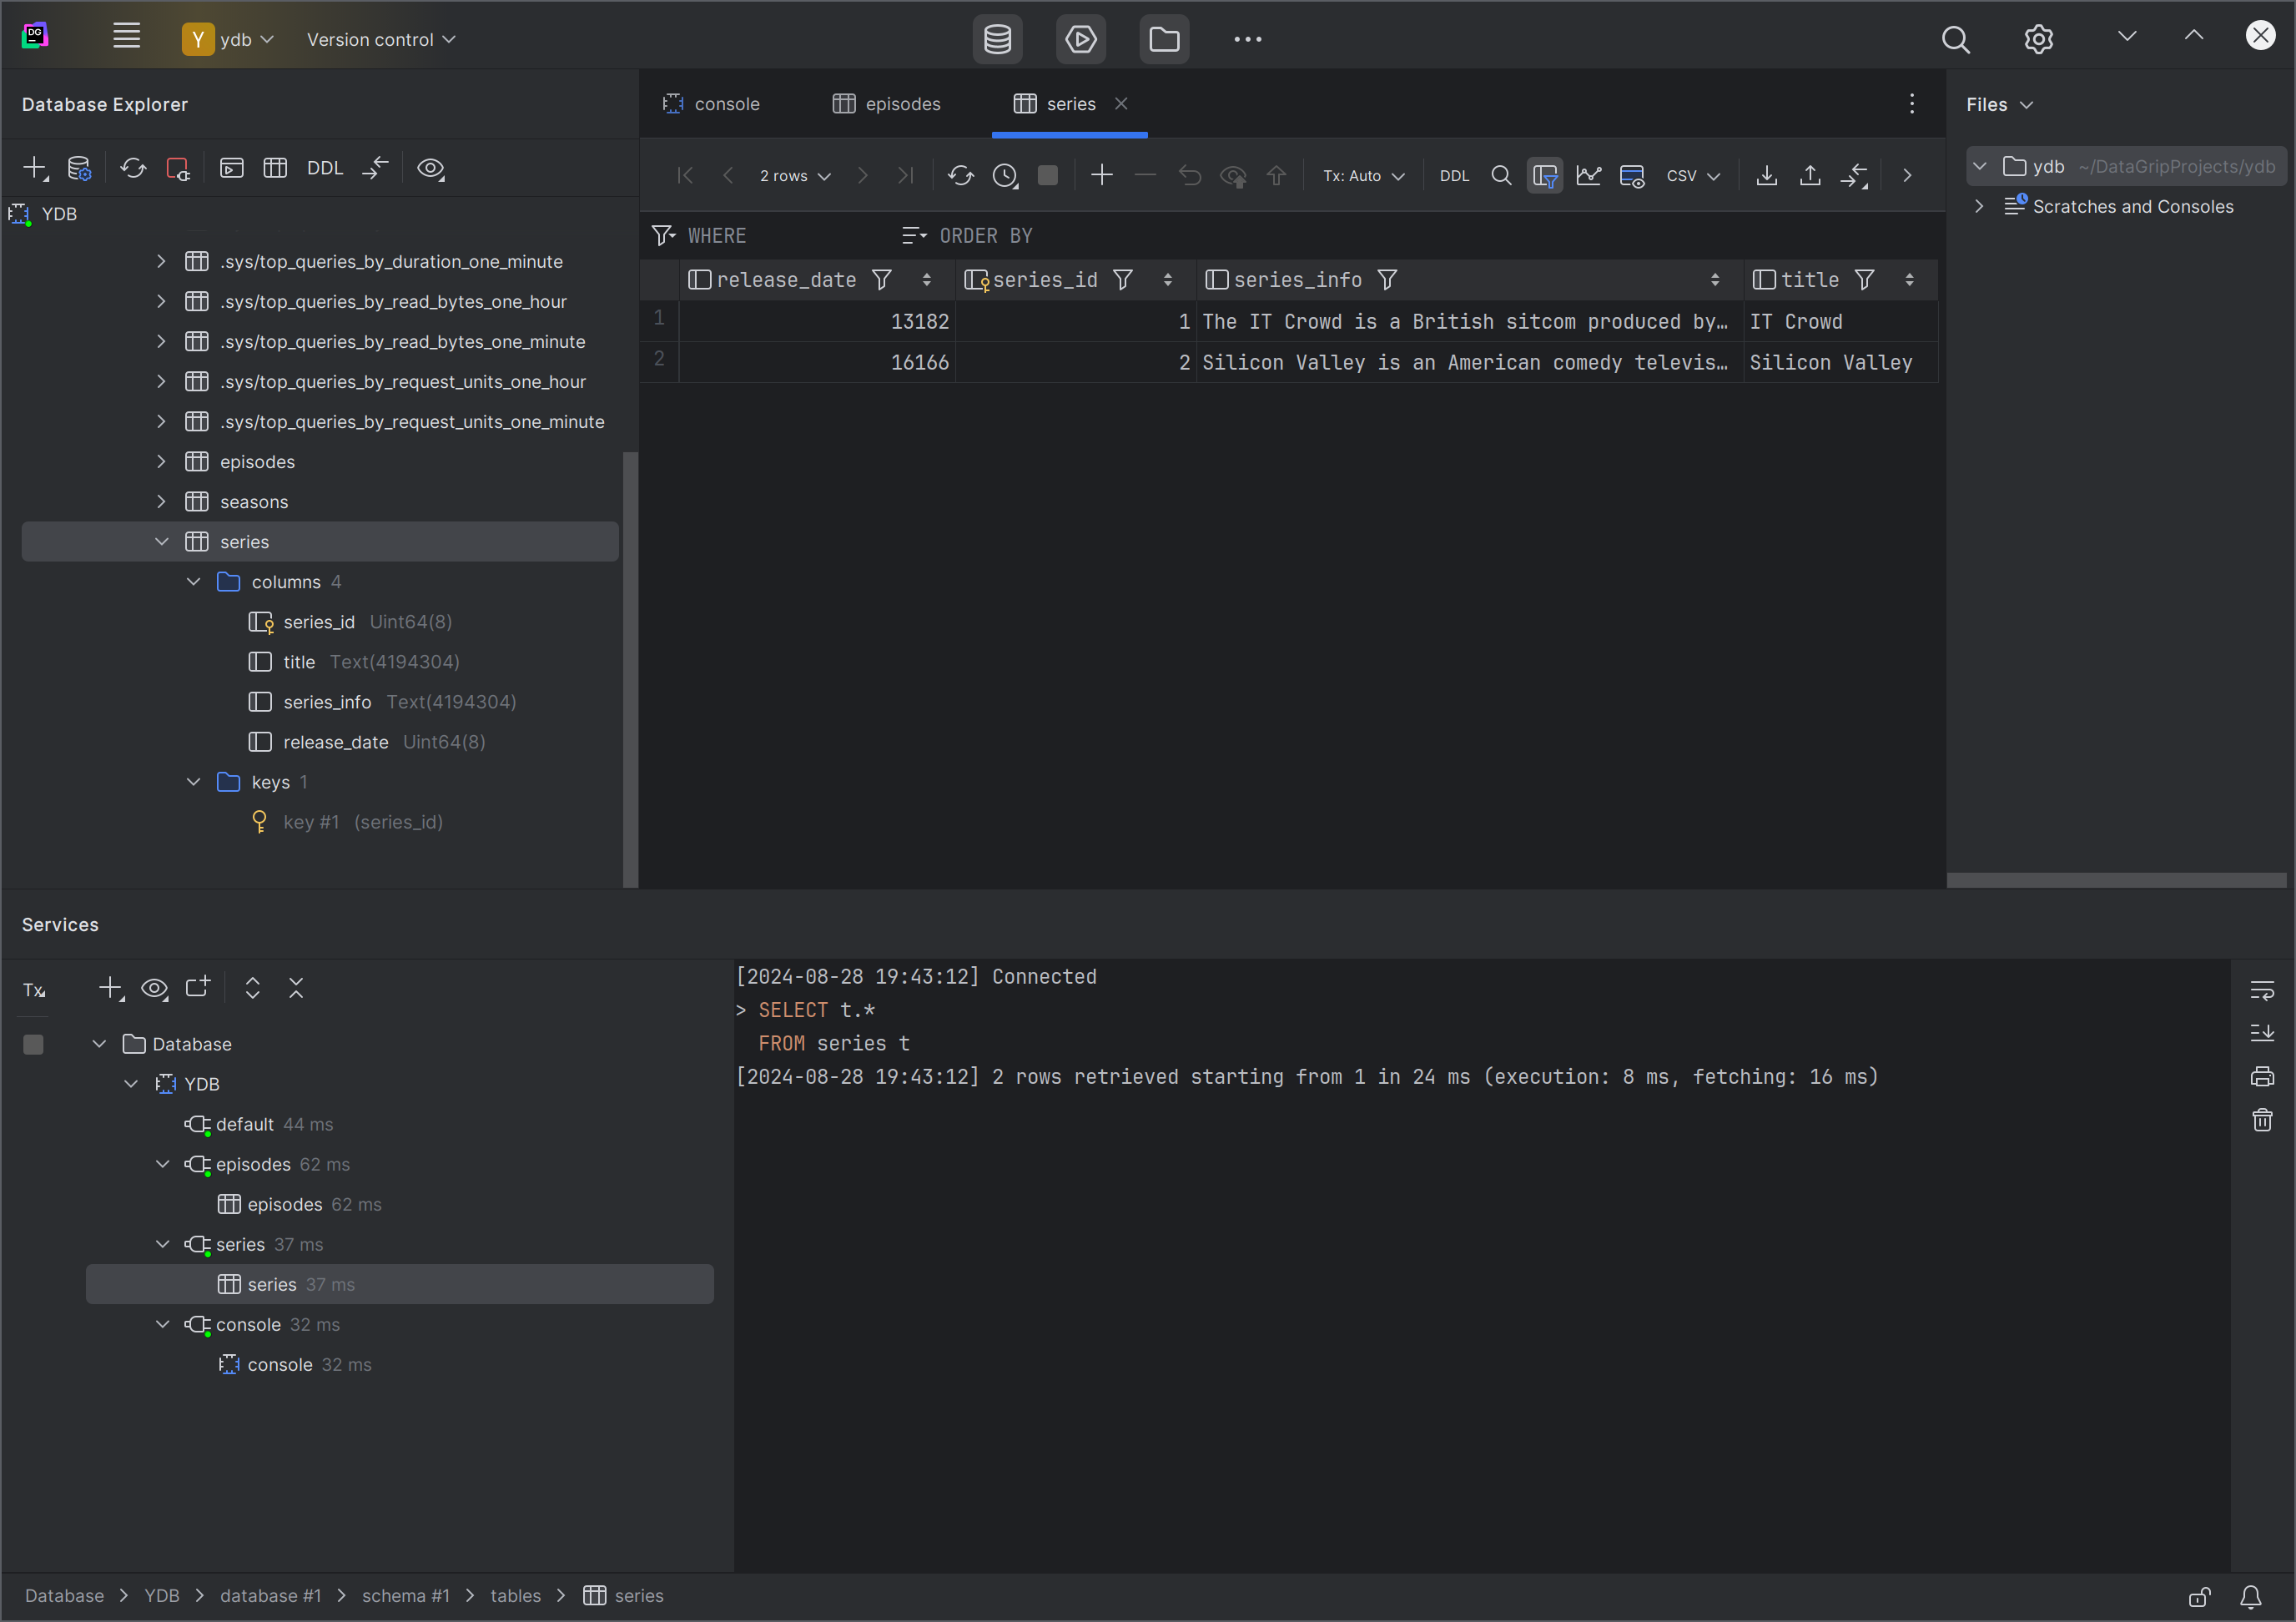The width and height of the screenshot is (2296, 1622).
Task: Click the Soft-Wrap icon in Services output
Action: coord(2261,990)
